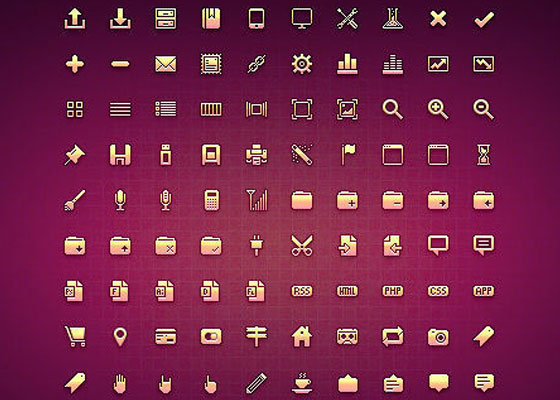Pick the broom brush icon

point(75,200)
